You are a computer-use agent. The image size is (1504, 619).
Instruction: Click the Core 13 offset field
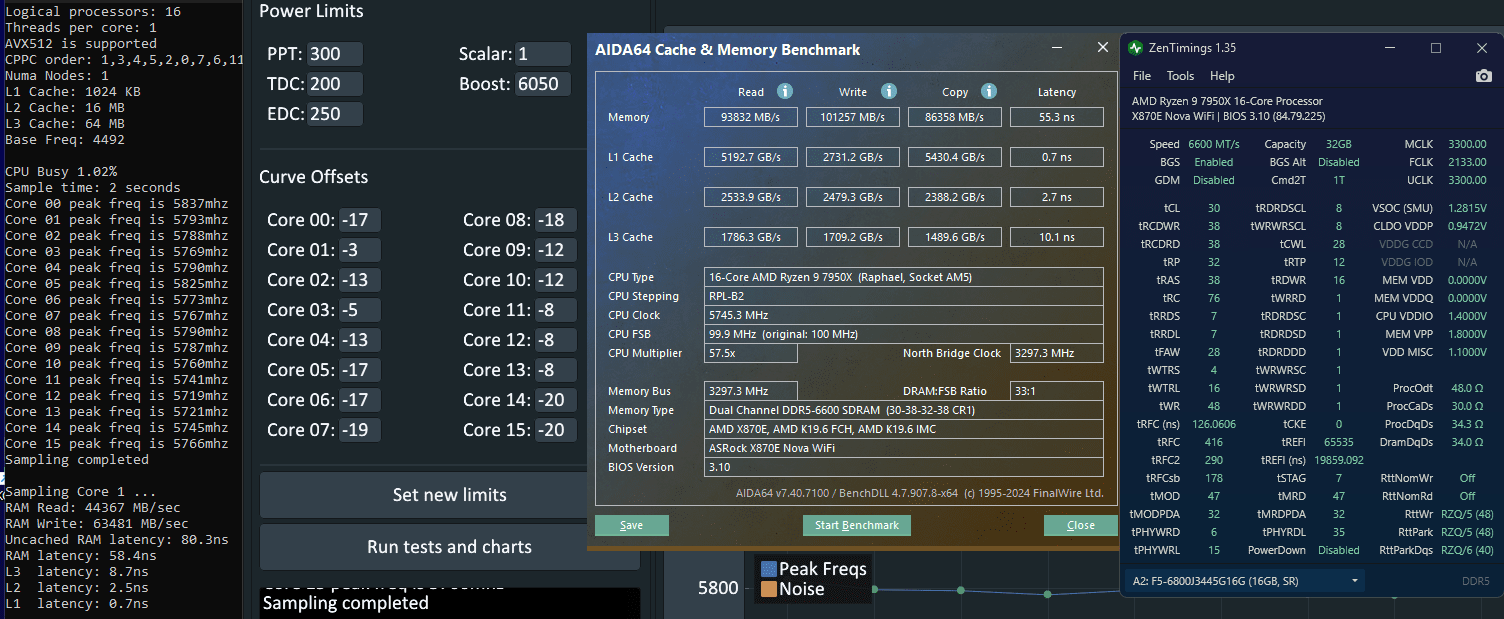coord(556,370)
